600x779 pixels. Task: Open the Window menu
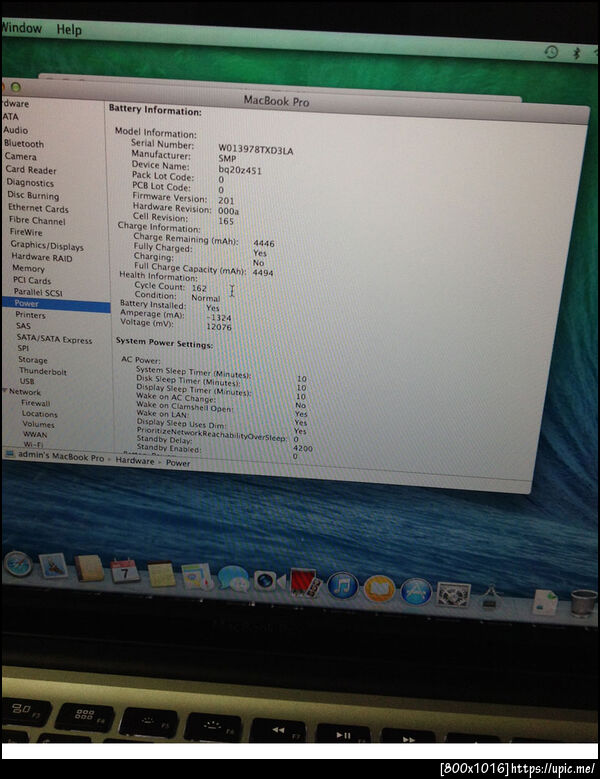pyautogui.click(x=21, y=27)
